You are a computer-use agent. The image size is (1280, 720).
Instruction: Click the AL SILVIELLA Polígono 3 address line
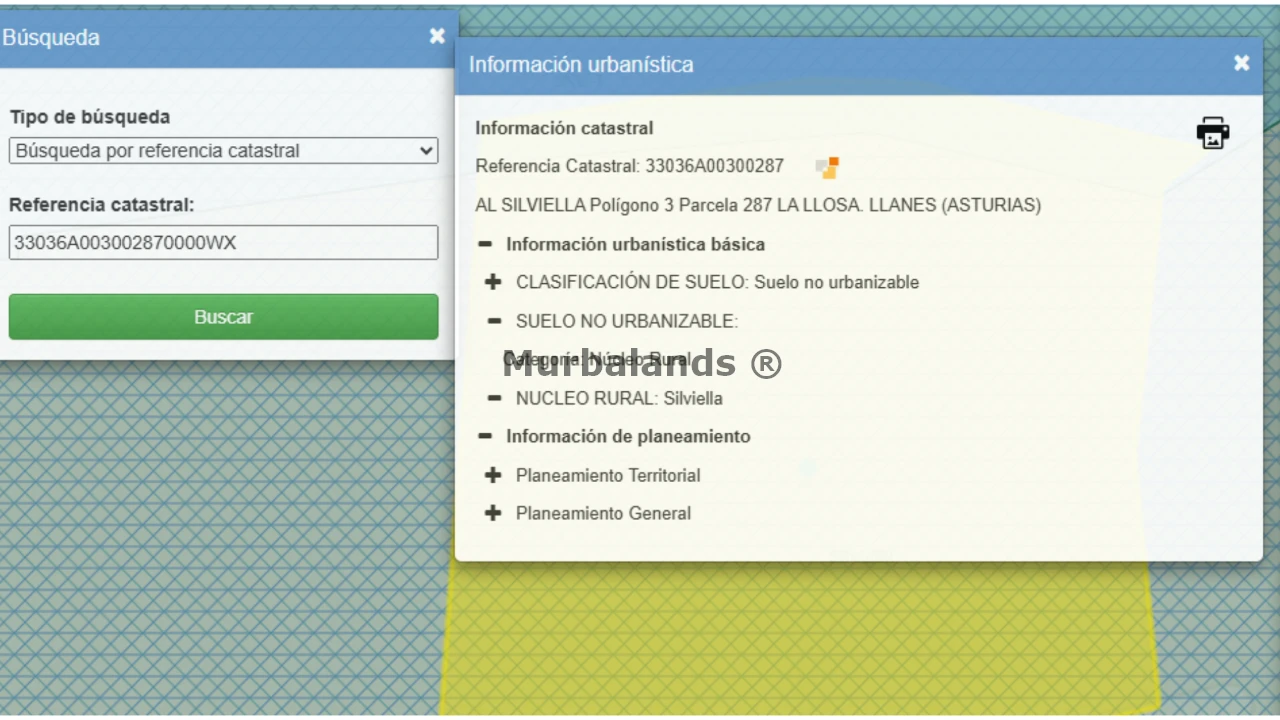point(757,205)
